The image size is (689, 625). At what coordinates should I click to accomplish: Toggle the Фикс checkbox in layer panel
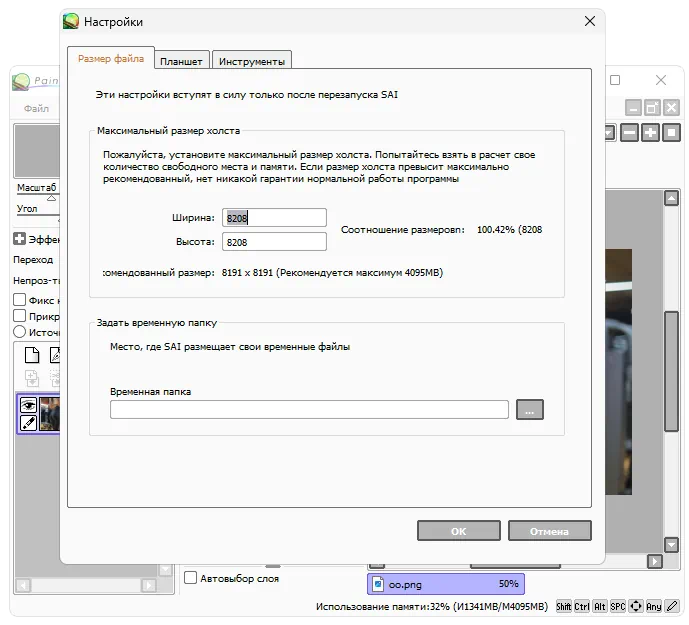[x=19, y=300]
